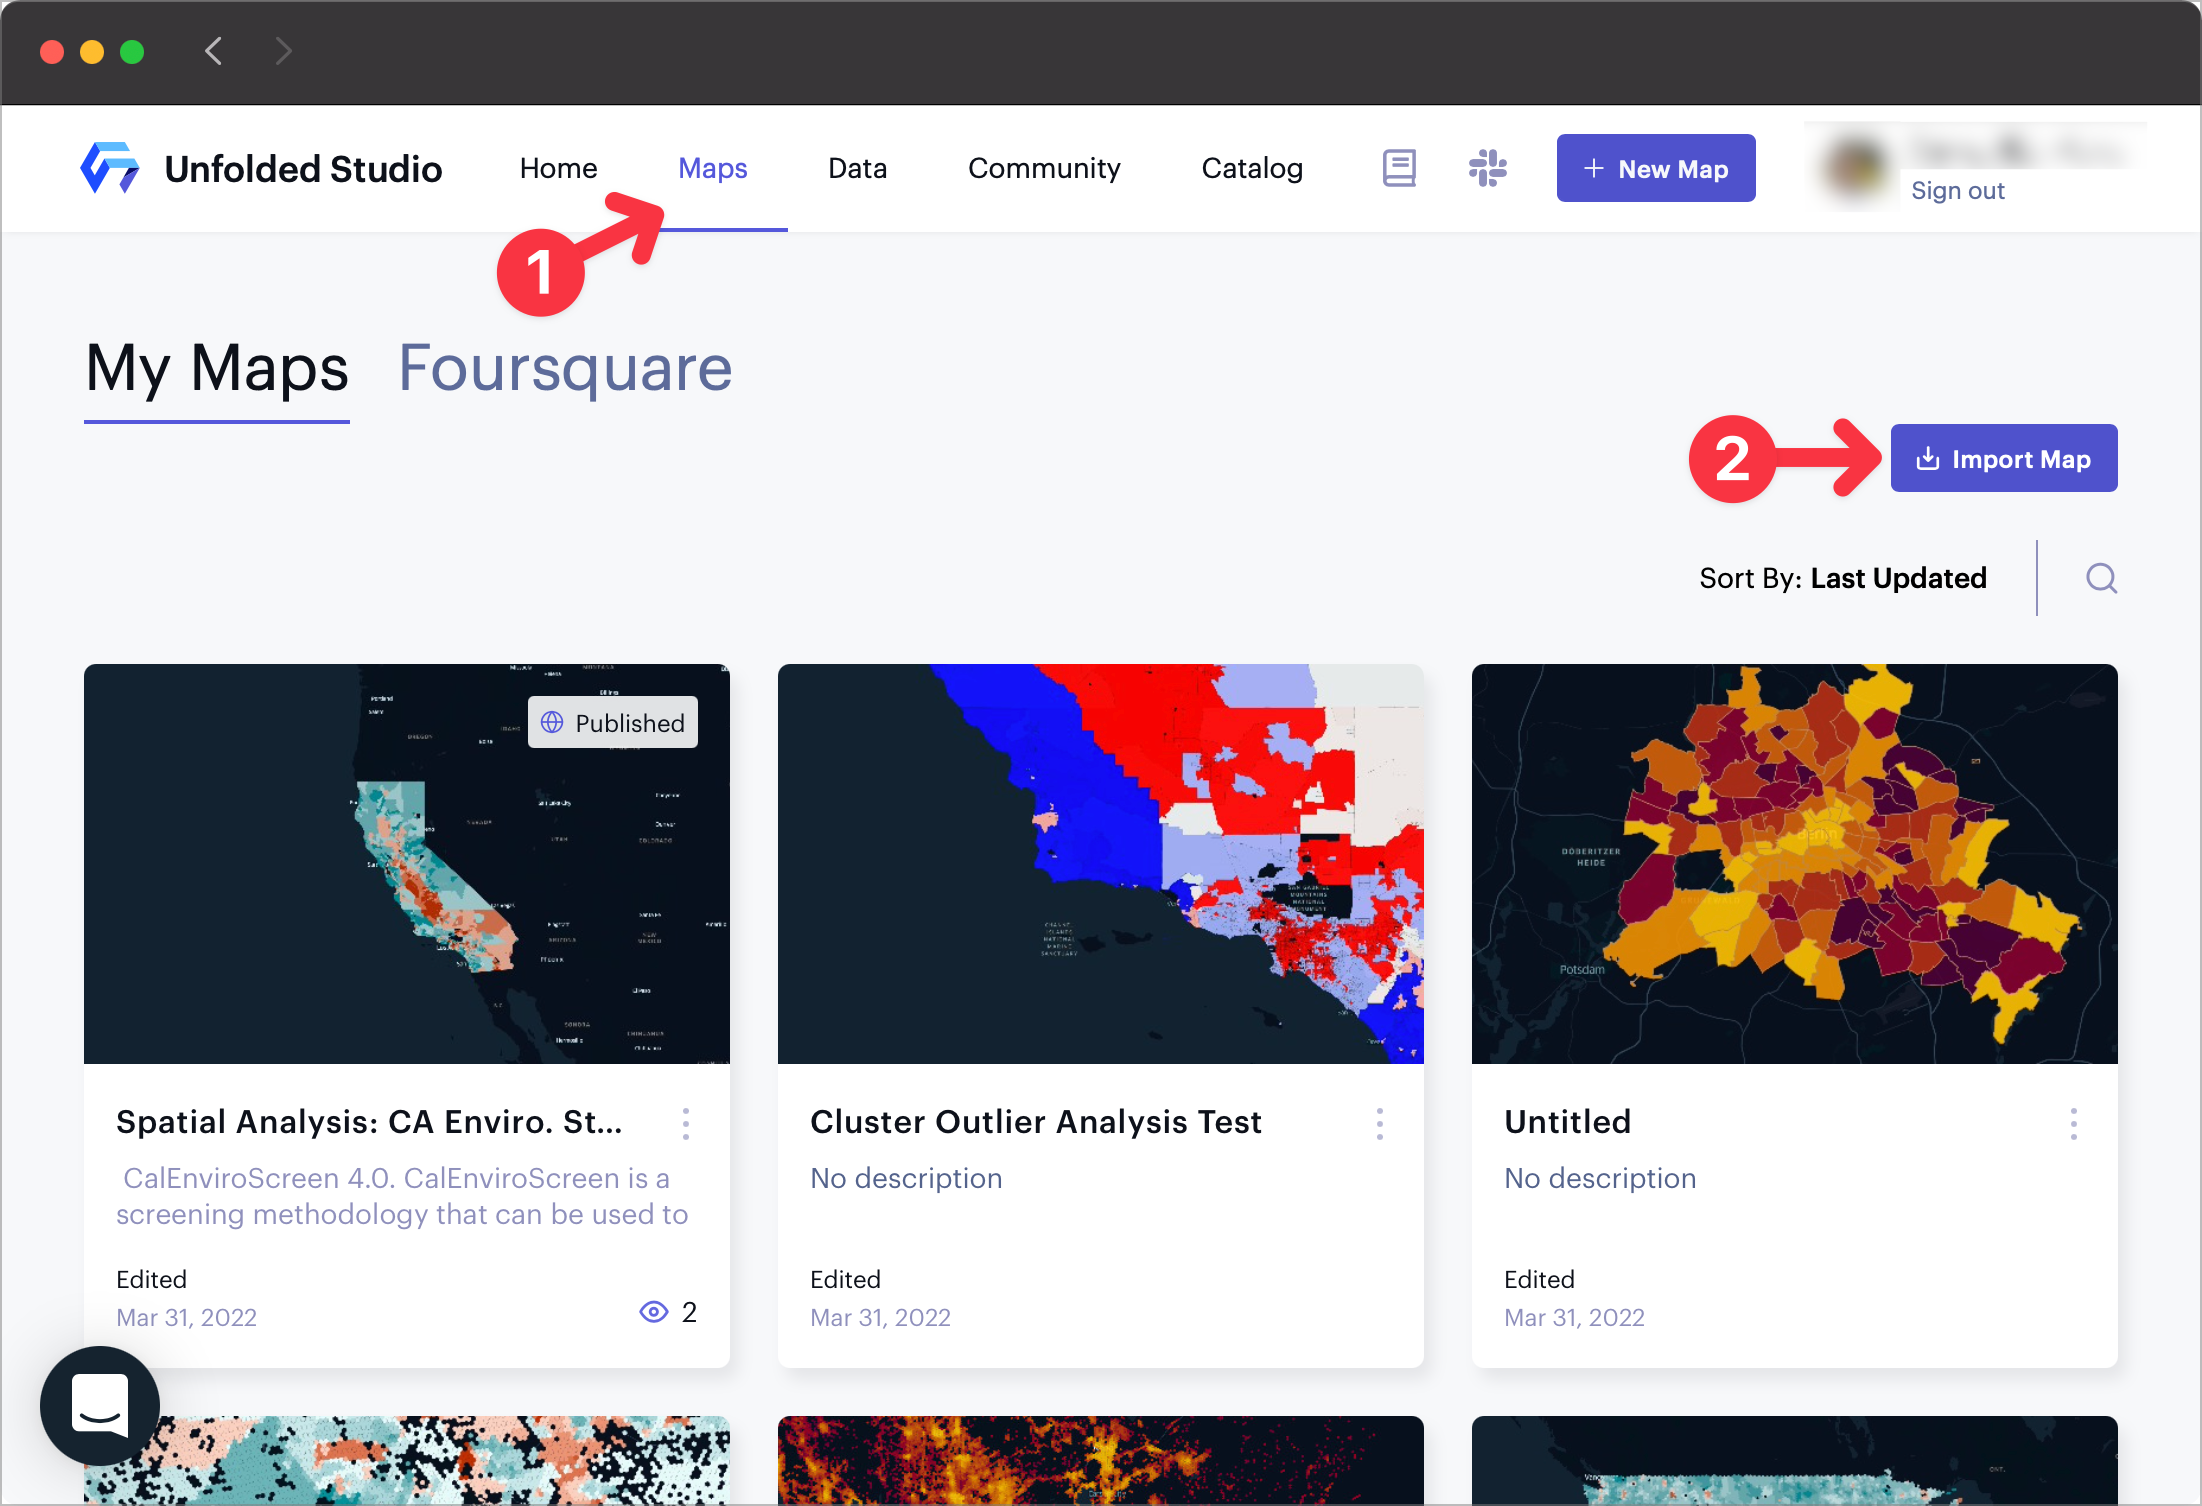Open the documentation book icon
Image resolution: width=2202 pixels, height=1506 pixels.
1398,168
